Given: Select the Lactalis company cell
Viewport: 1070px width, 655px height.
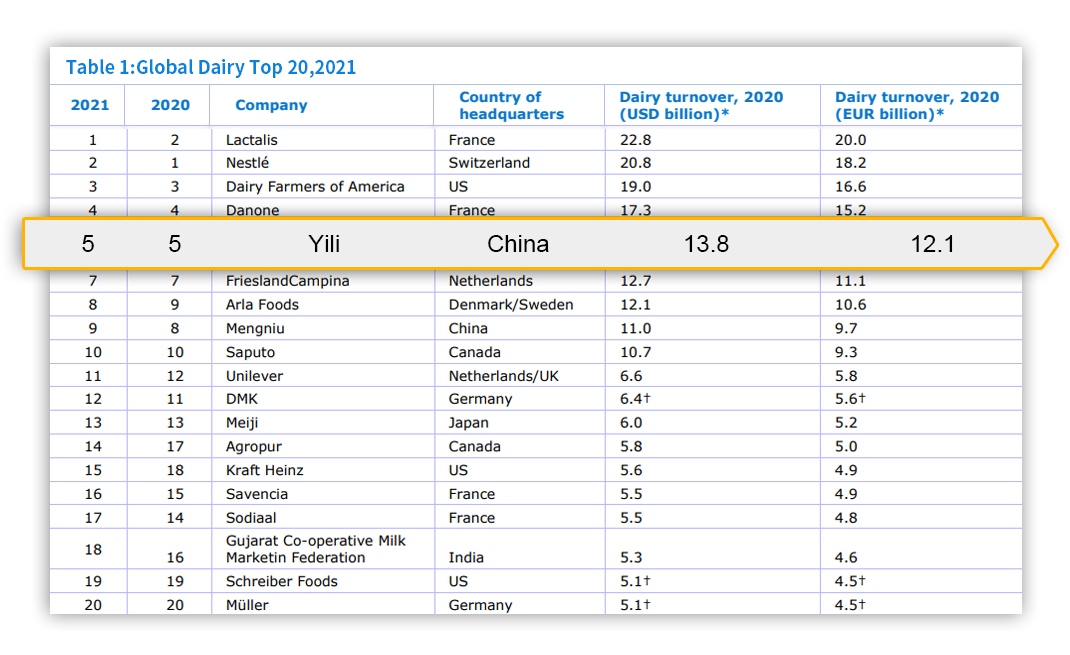Looking at the screenshot, I should pos(254,140).
